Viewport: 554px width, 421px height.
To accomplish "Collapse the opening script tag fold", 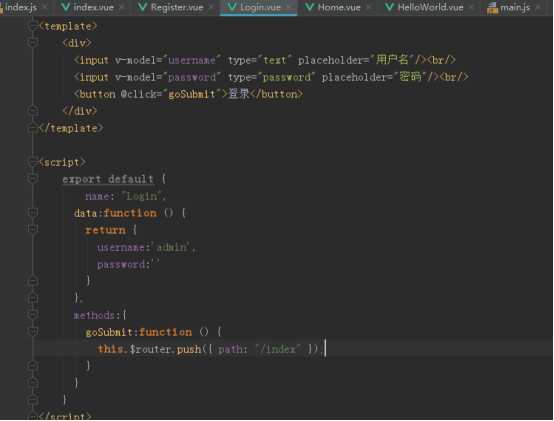I will (x=33, y=162).
